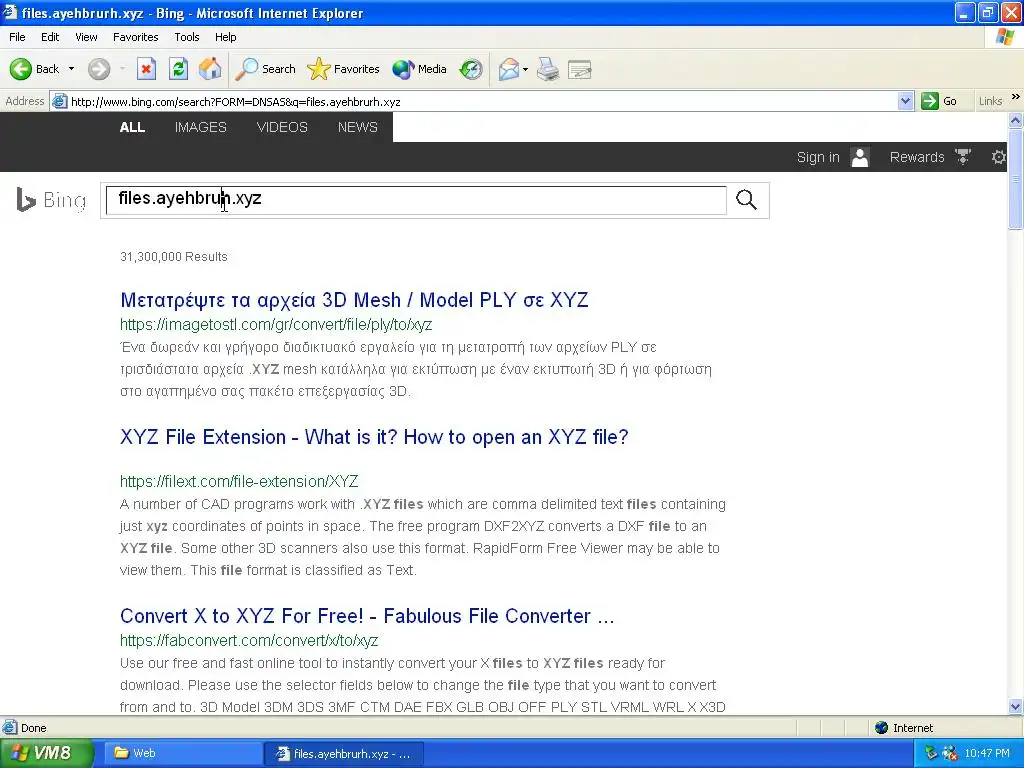Click the user profile avatar icon
The width and height of the screenshot is (1024, 768).
click(x=860, y=157)
